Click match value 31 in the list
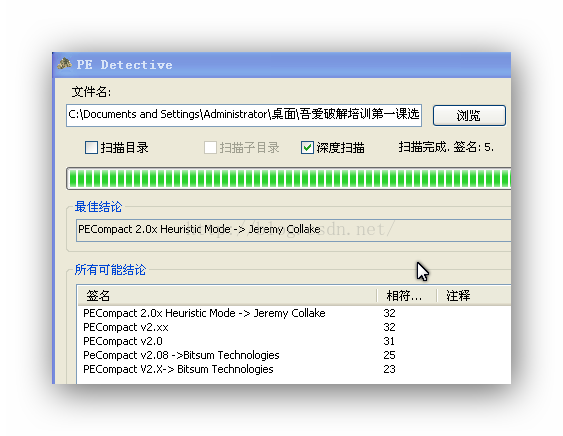This screenshot has height=436, width=563. pyautogui.click(x=389, y=341)
